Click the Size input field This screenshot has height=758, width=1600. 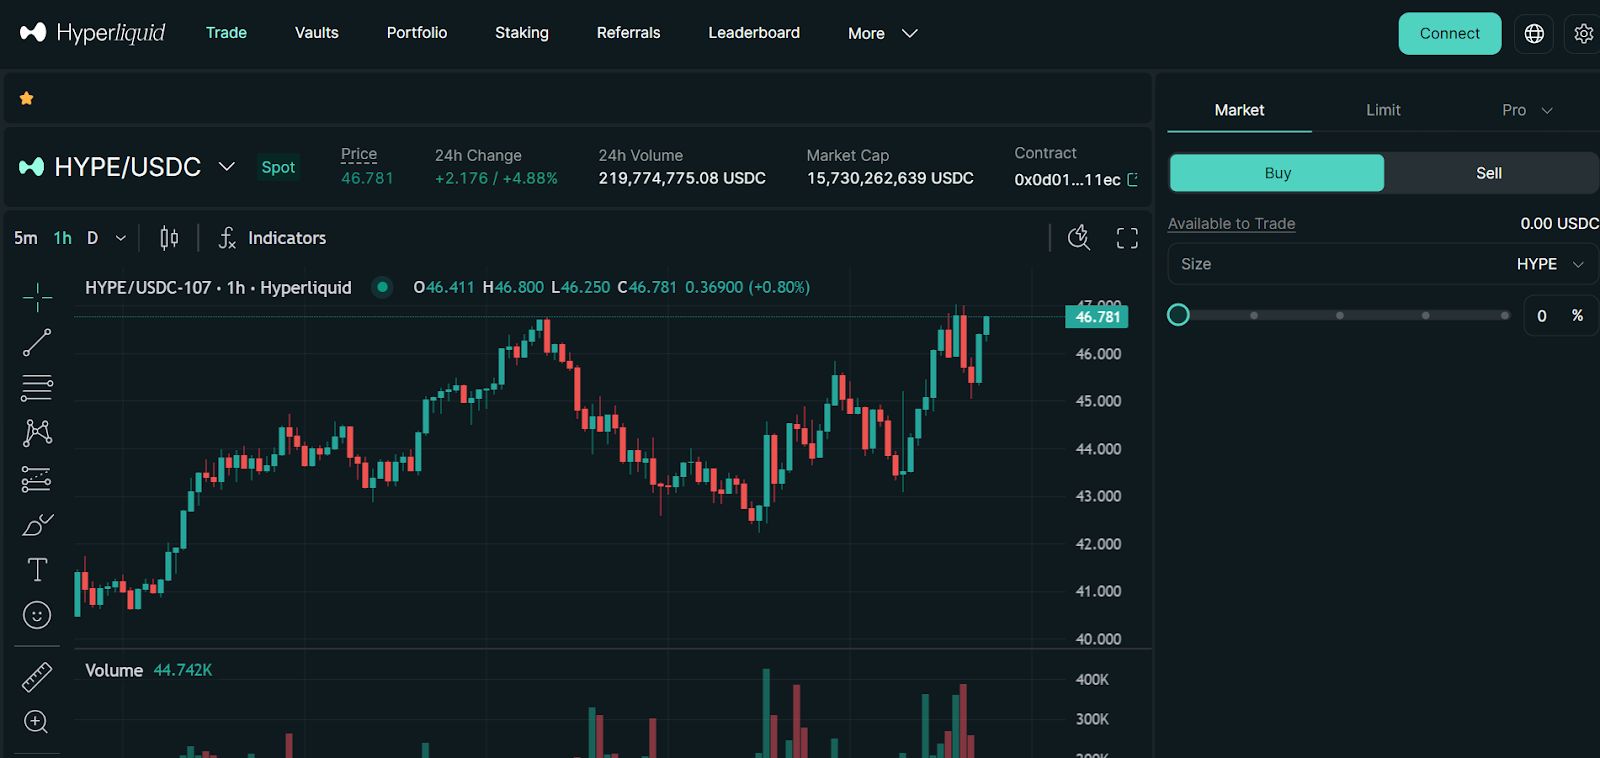(1383, 264)
